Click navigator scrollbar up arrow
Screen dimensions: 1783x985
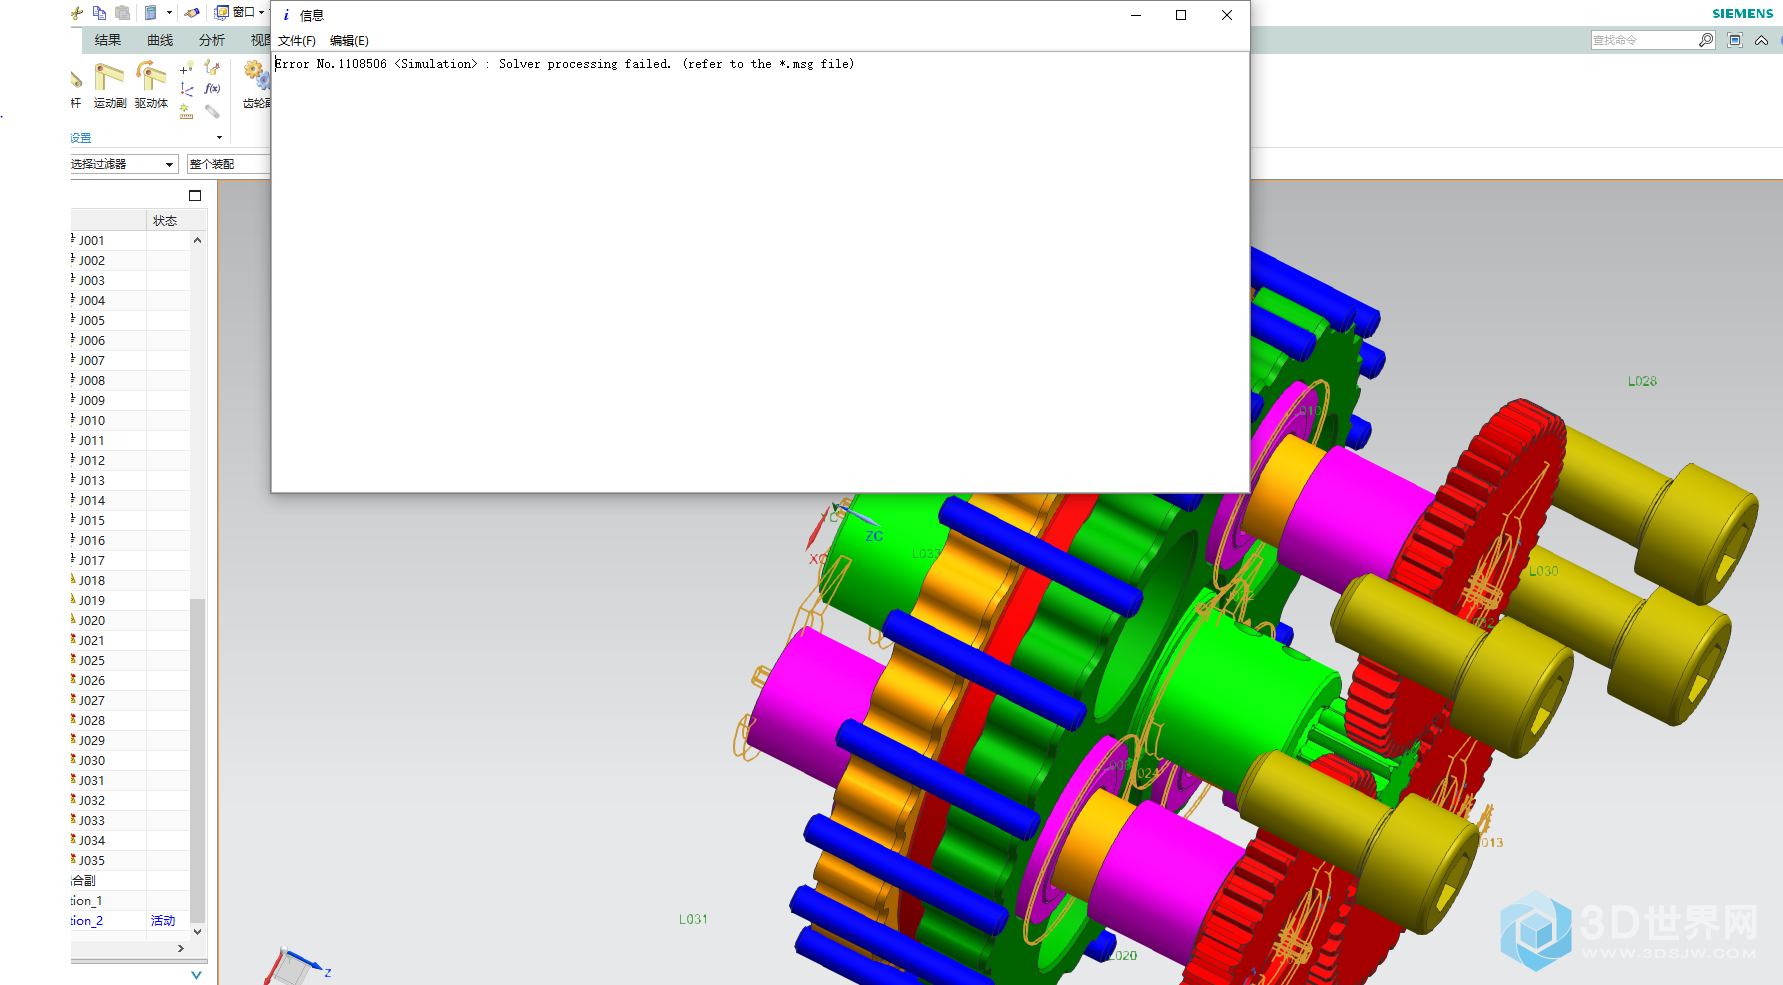coord(197,240)
